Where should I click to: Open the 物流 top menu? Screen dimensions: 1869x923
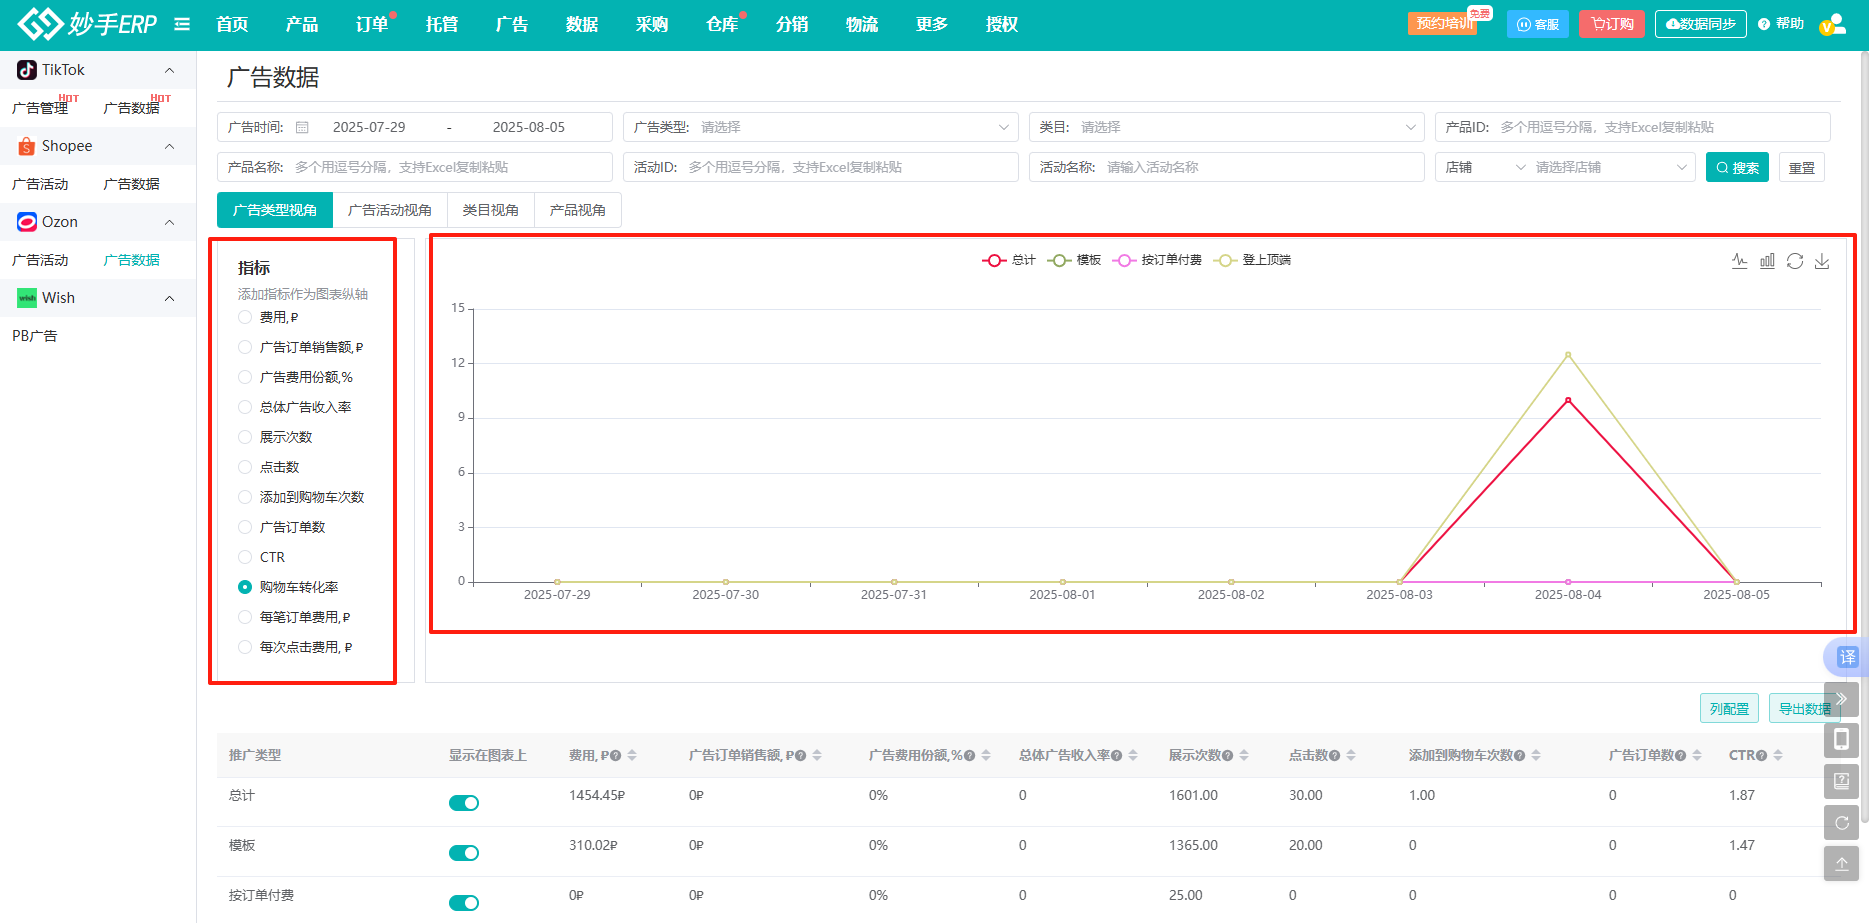pyautogui.click(x=861, y=24)
